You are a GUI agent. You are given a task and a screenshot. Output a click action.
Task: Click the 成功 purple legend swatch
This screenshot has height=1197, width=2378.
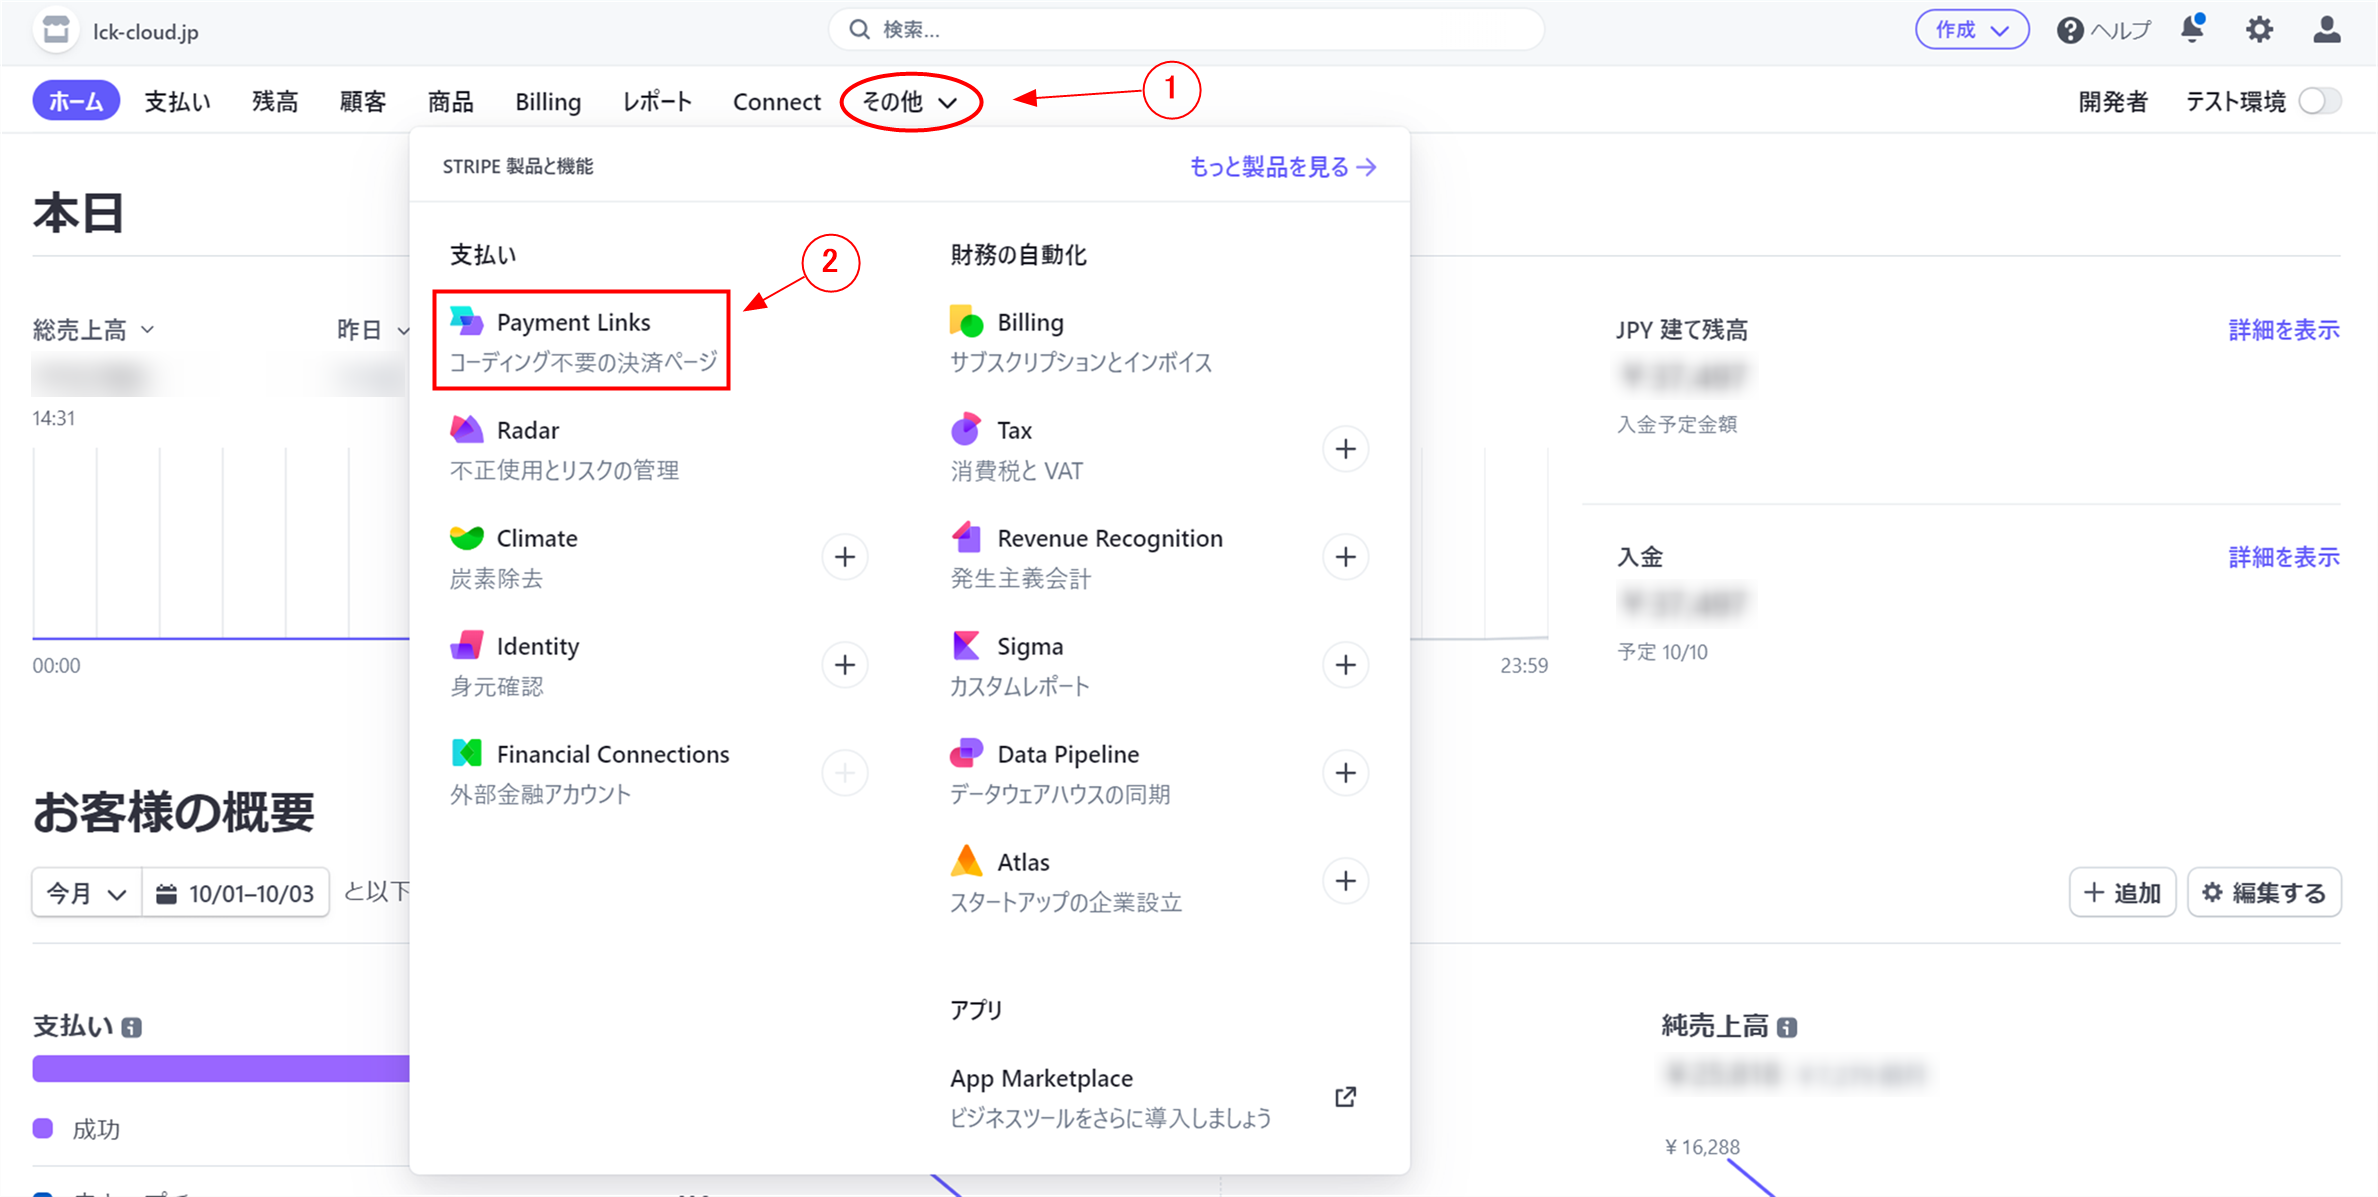(43, 1129)
